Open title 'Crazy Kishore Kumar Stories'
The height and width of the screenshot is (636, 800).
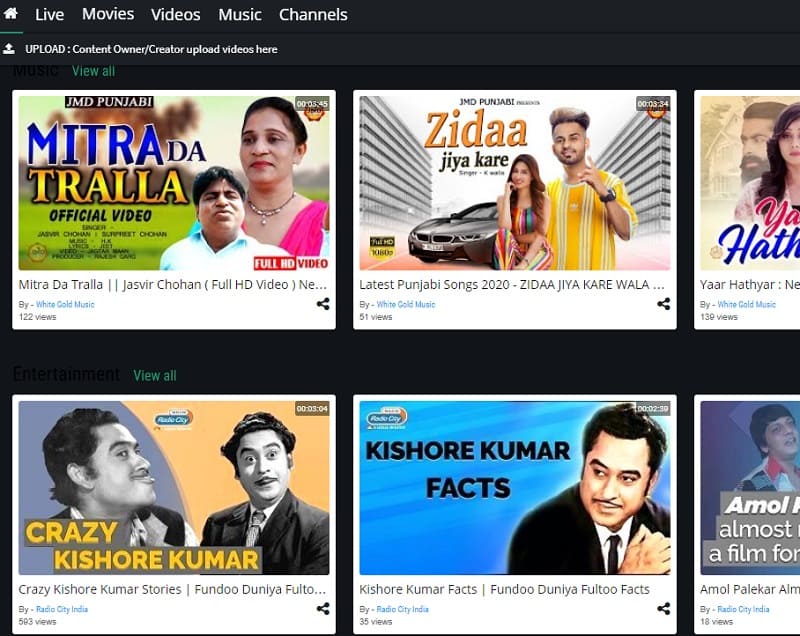point(172,589)
